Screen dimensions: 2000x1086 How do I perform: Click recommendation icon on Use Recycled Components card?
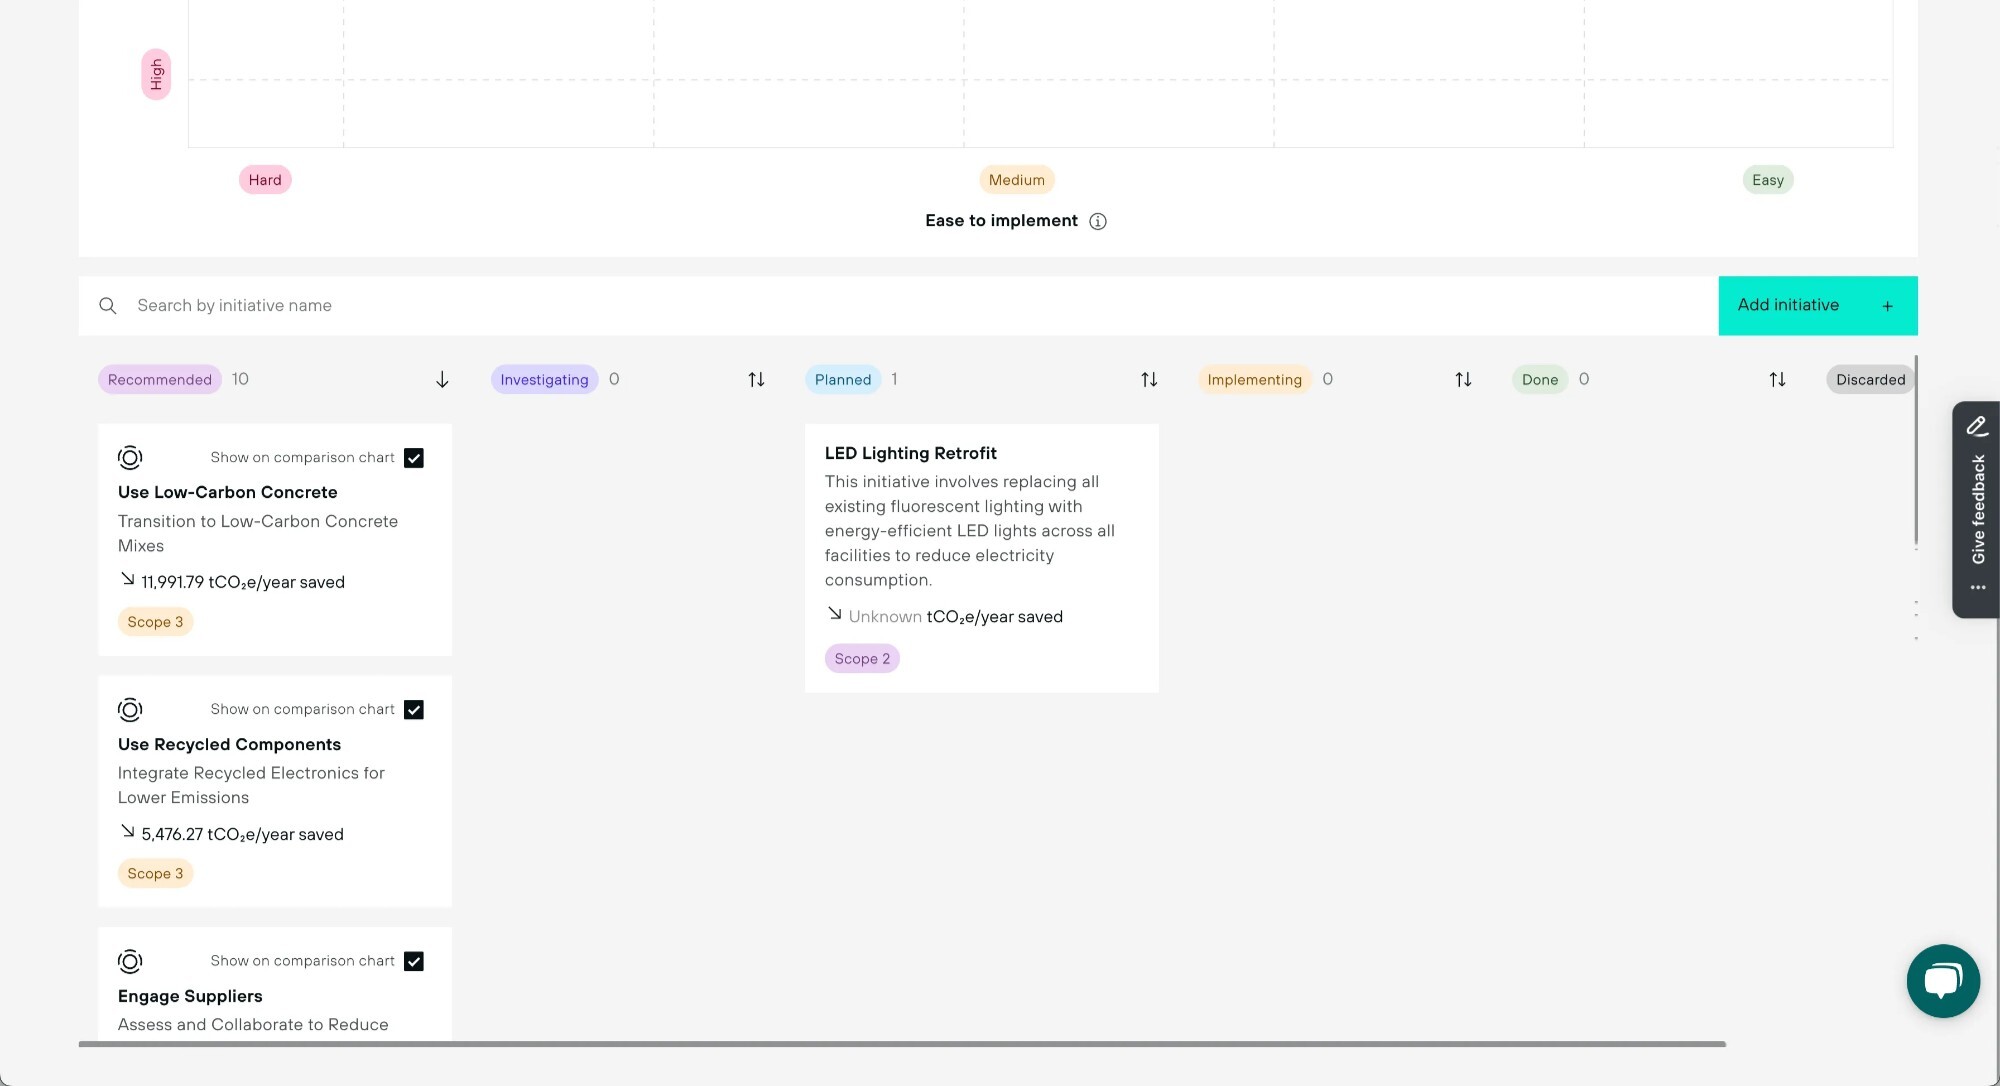[x=130, y=710]
